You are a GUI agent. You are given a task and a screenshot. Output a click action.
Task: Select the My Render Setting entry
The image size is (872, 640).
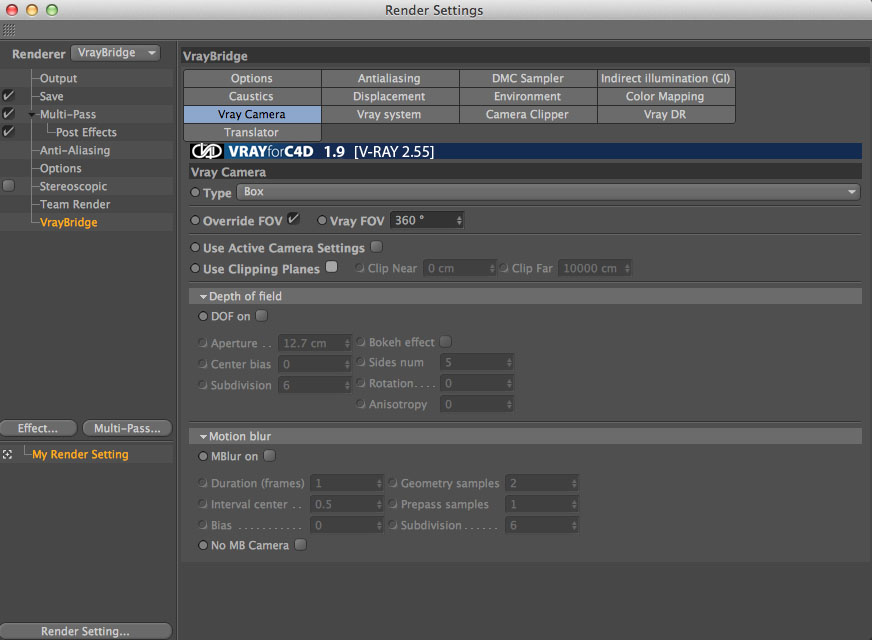click(80, 454)
